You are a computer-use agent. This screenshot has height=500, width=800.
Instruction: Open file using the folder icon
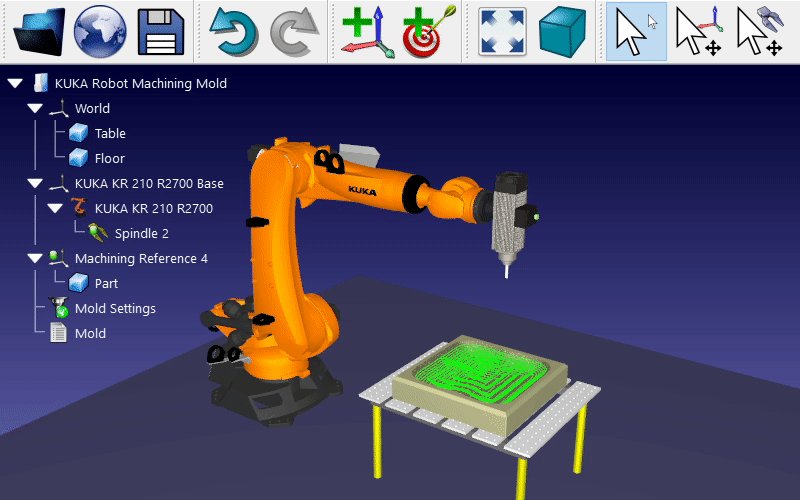40,32
